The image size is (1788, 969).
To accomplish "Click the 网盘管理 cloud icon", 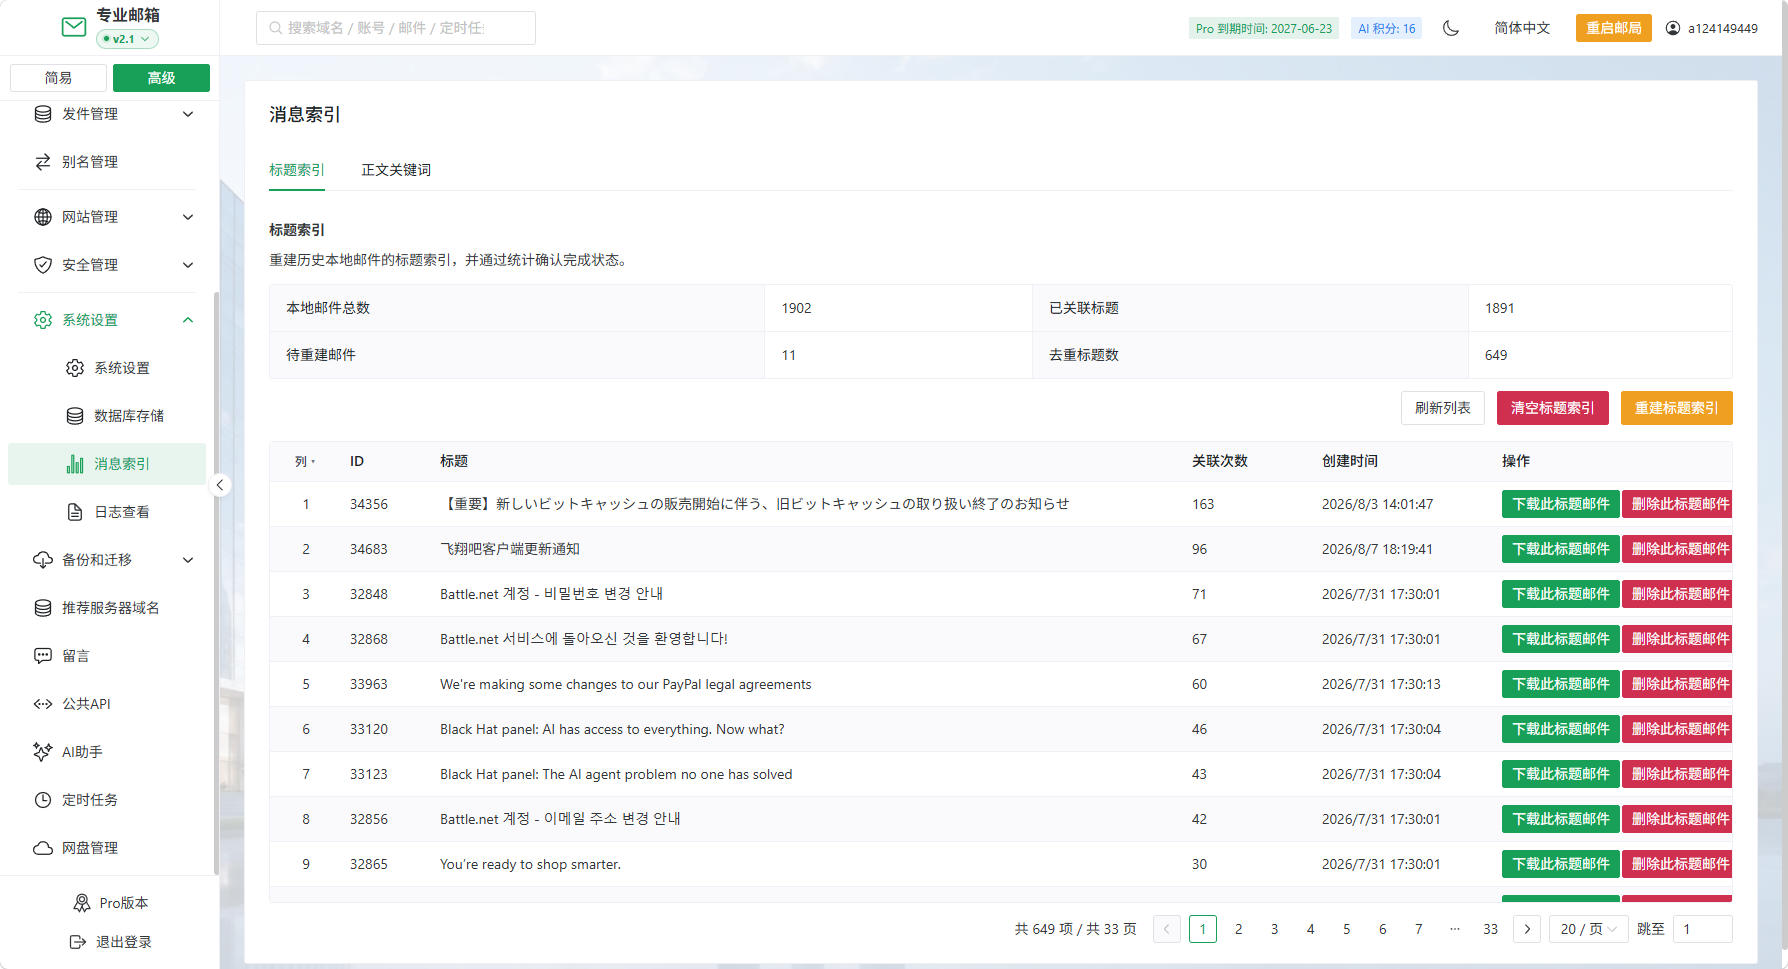I will coord(43,848).
